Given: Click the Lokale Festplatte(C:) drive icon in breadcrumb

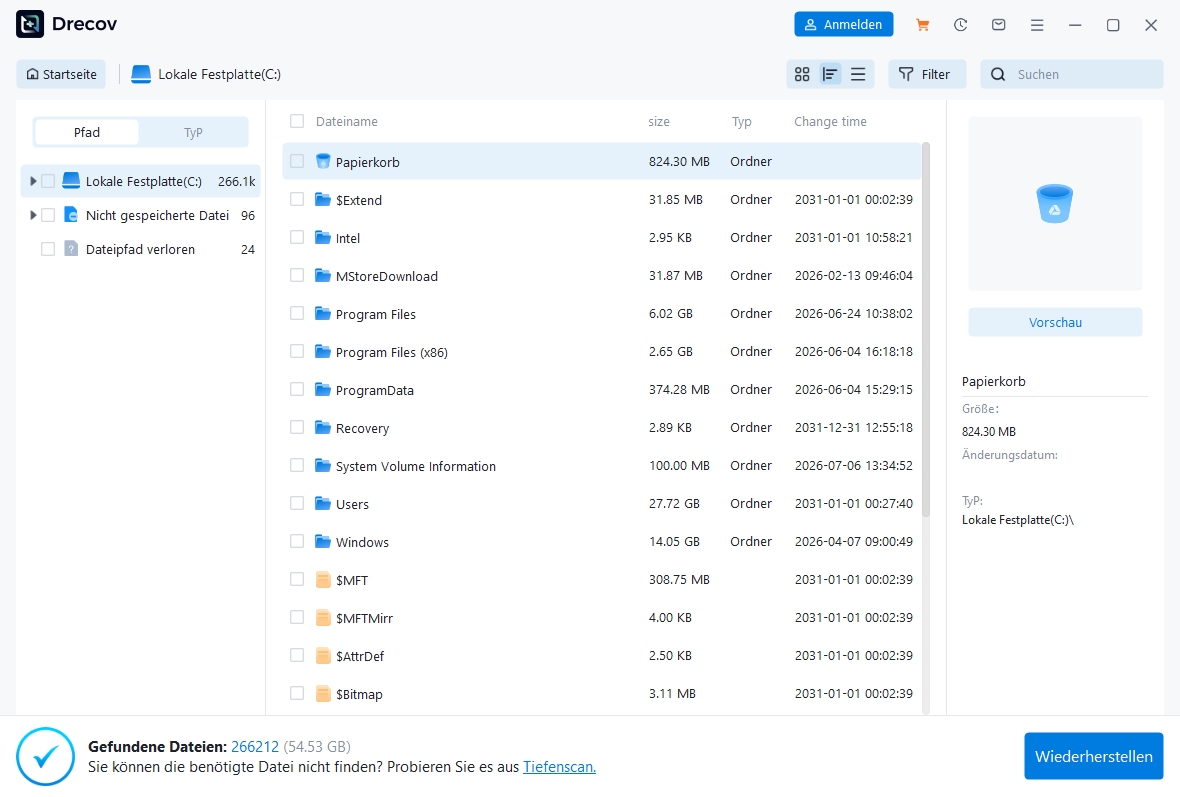Looking at the screenshot, I should pos(141,74).
